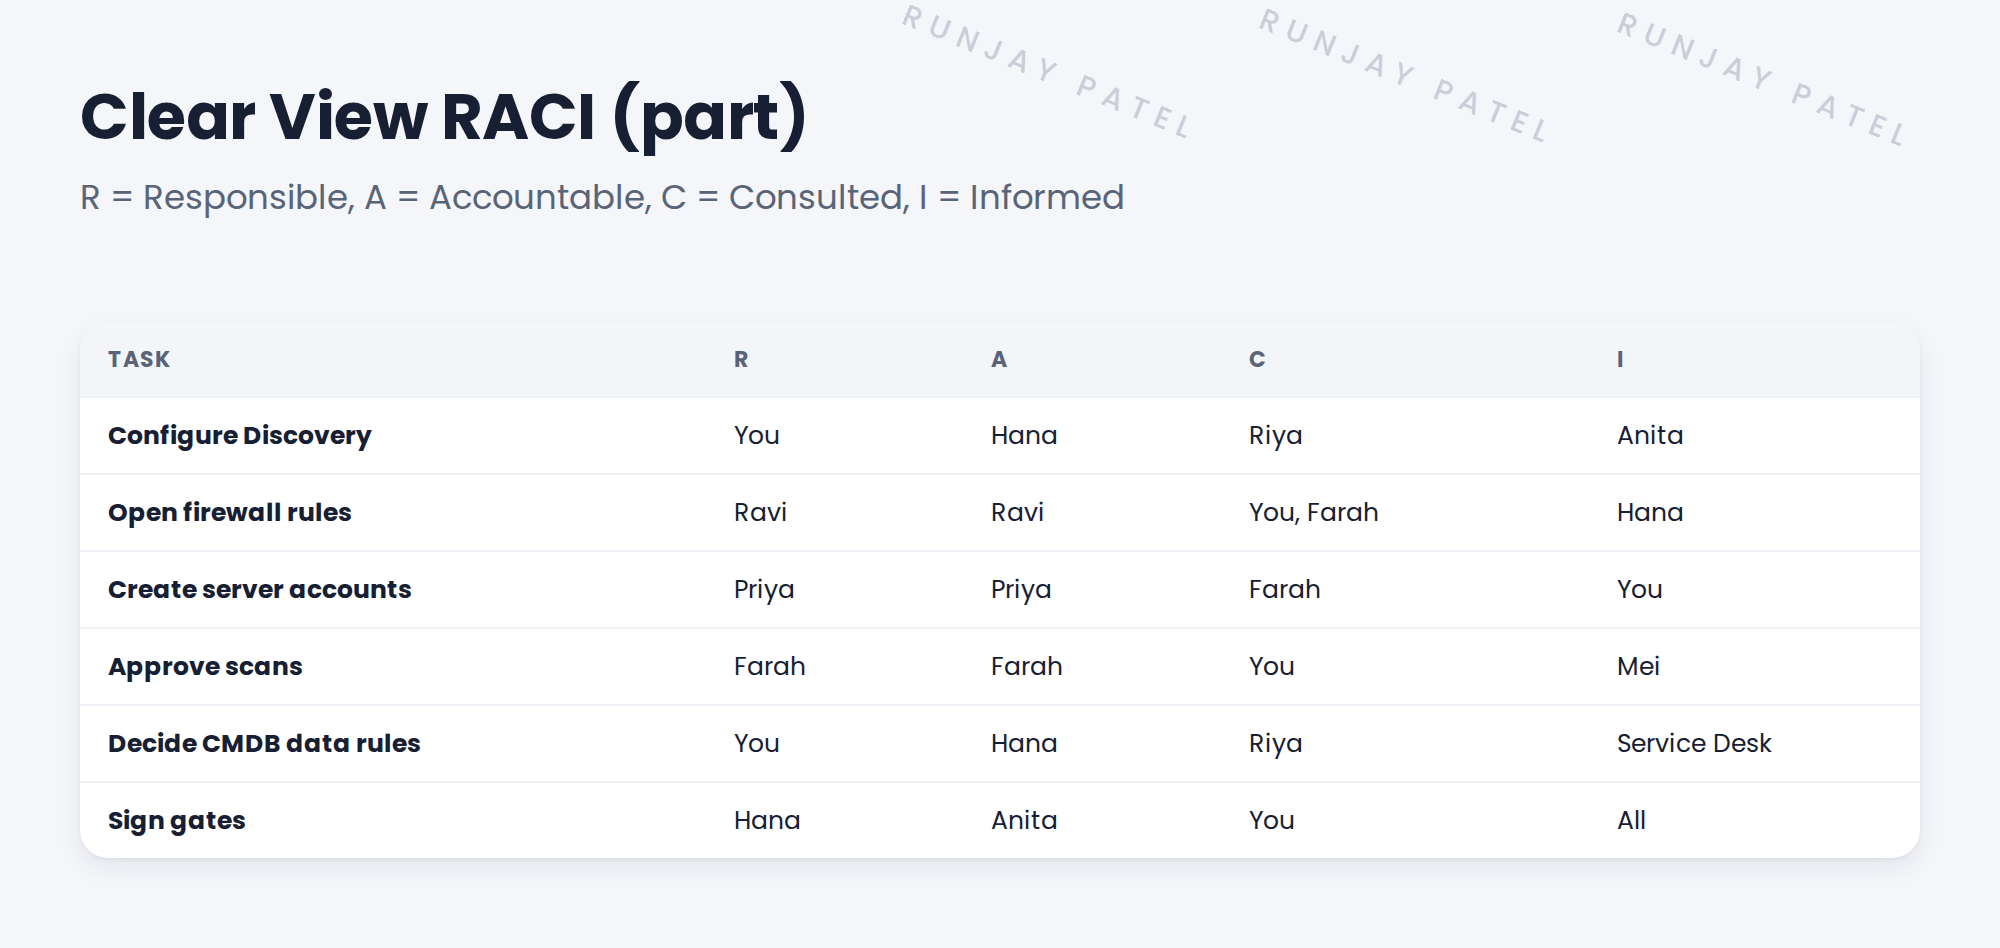The image size is (2000, 948).
Task: Select the 'Decide CMDB data rules' task cell
Action: pyautogui.click(x=264, y=743)
